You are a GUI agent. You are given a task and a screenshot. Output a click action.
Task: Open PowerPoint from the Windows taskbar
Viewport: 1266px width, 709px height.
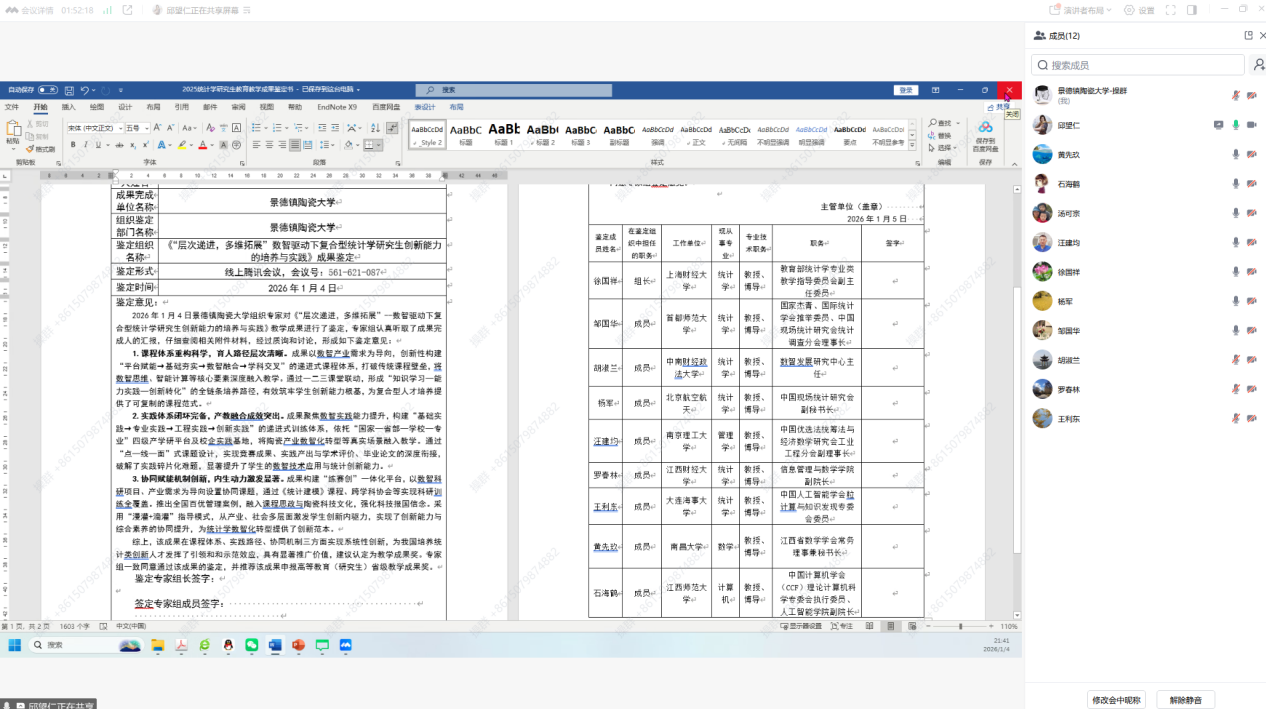click(x=298, y=645)
